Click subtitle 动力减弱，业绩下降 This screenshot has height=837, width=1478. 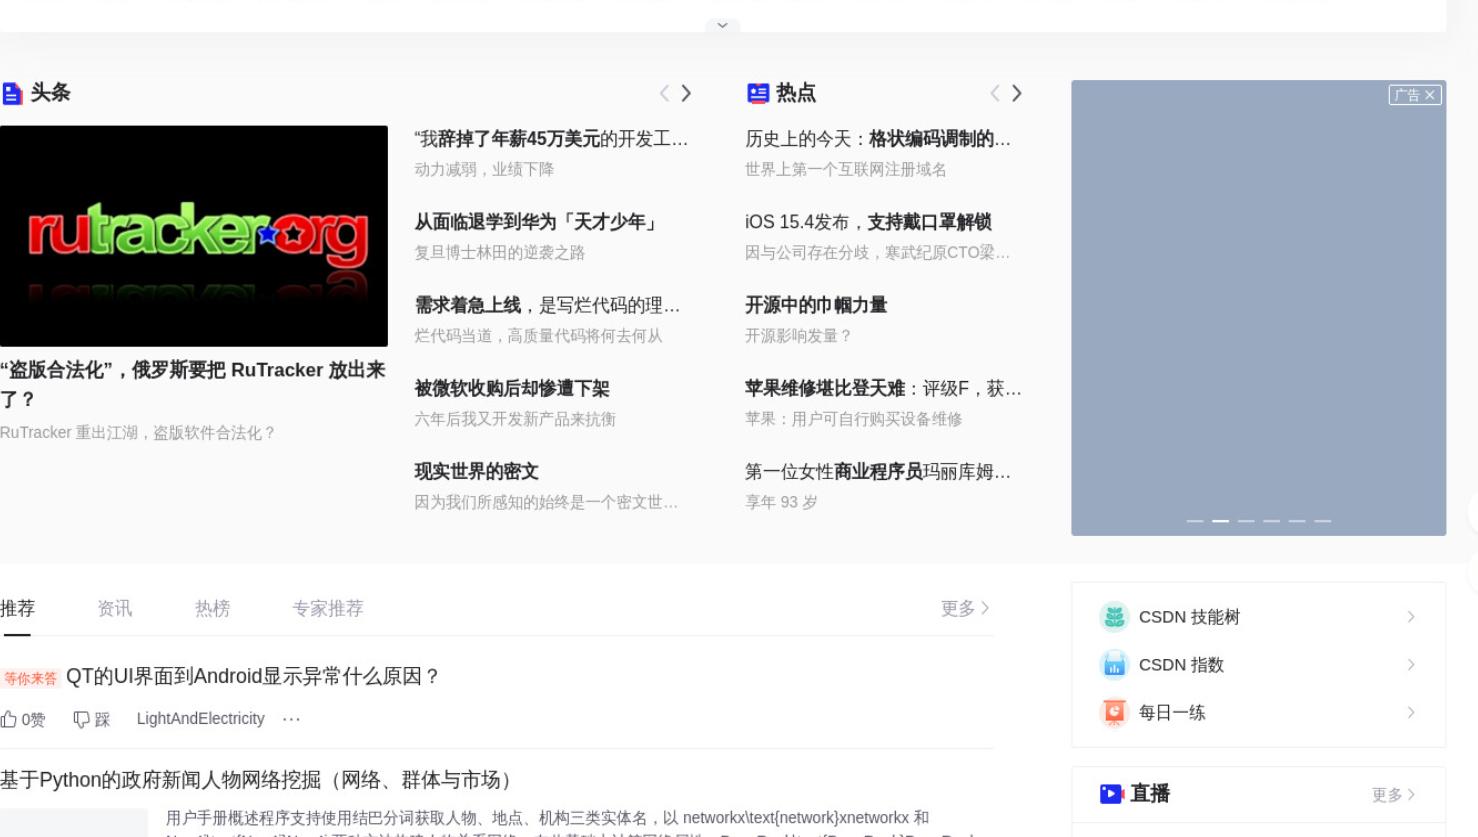[x=484, y=170]
